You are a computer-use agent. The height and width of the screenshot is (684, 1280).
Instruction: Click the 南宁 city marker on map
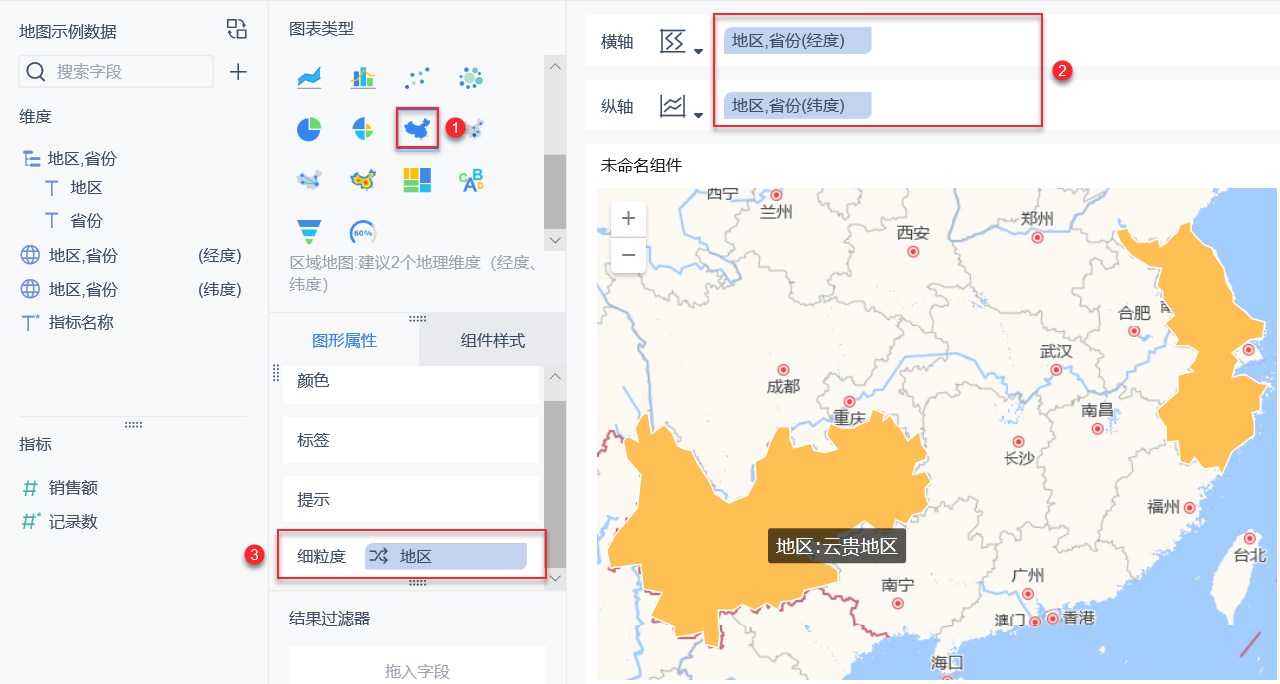tap(898, 603)
